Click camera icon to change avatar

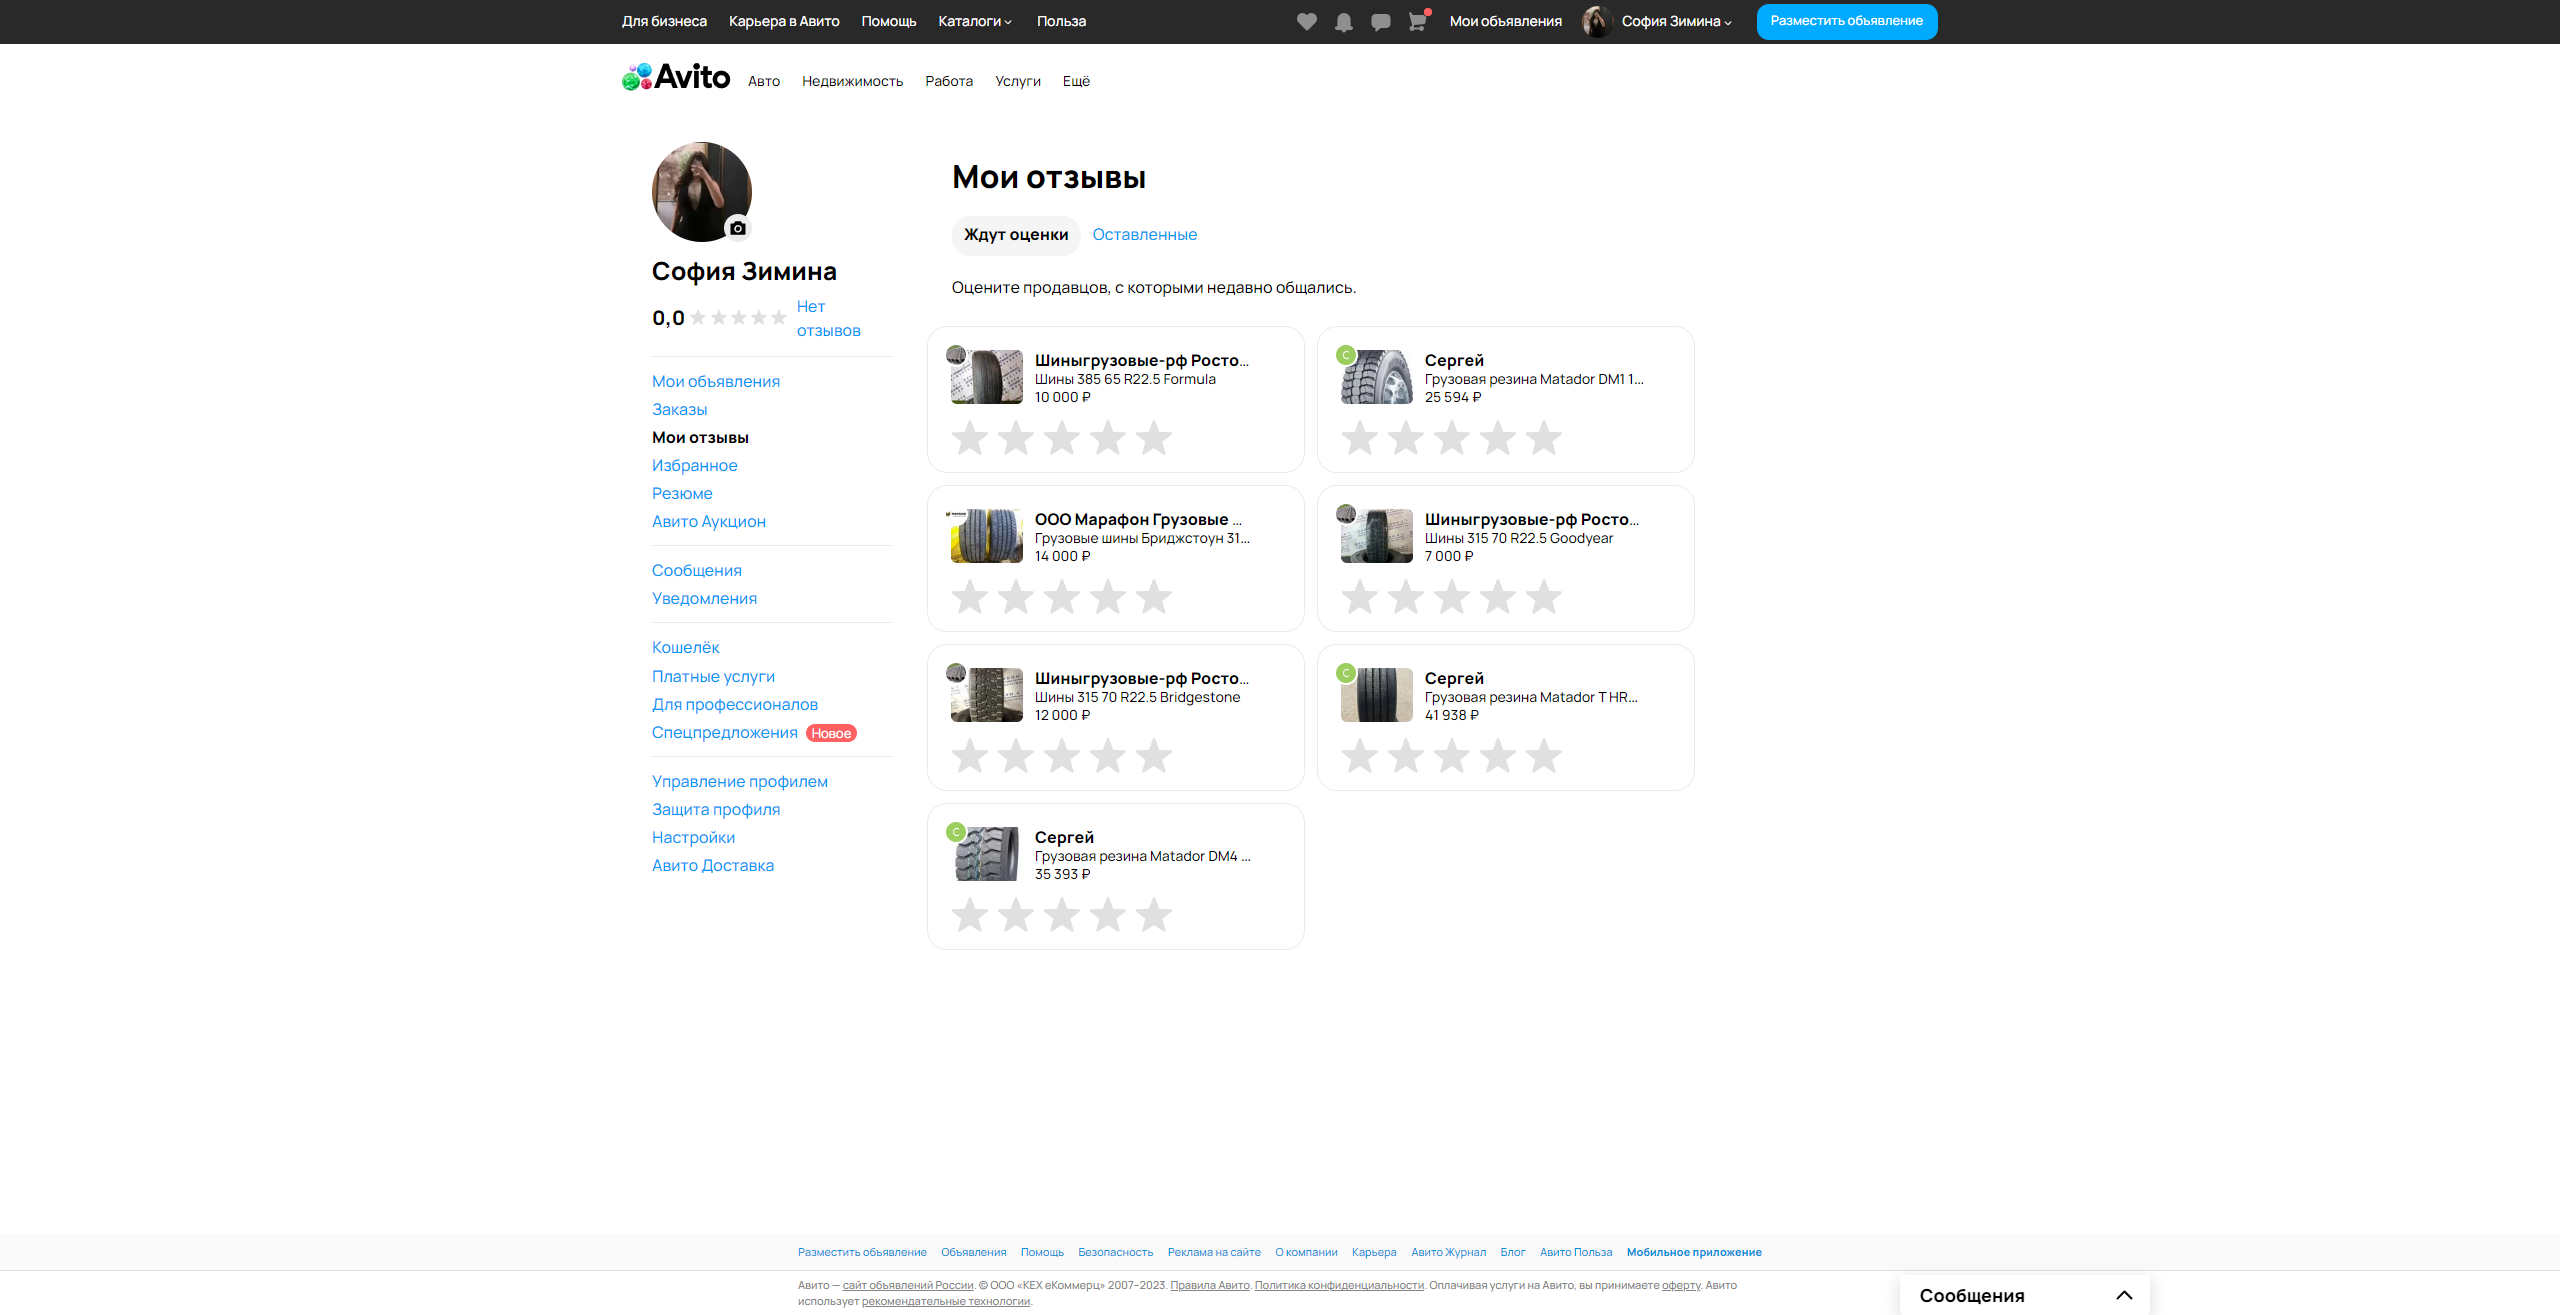pyautogui.click(x=738, y=228)
